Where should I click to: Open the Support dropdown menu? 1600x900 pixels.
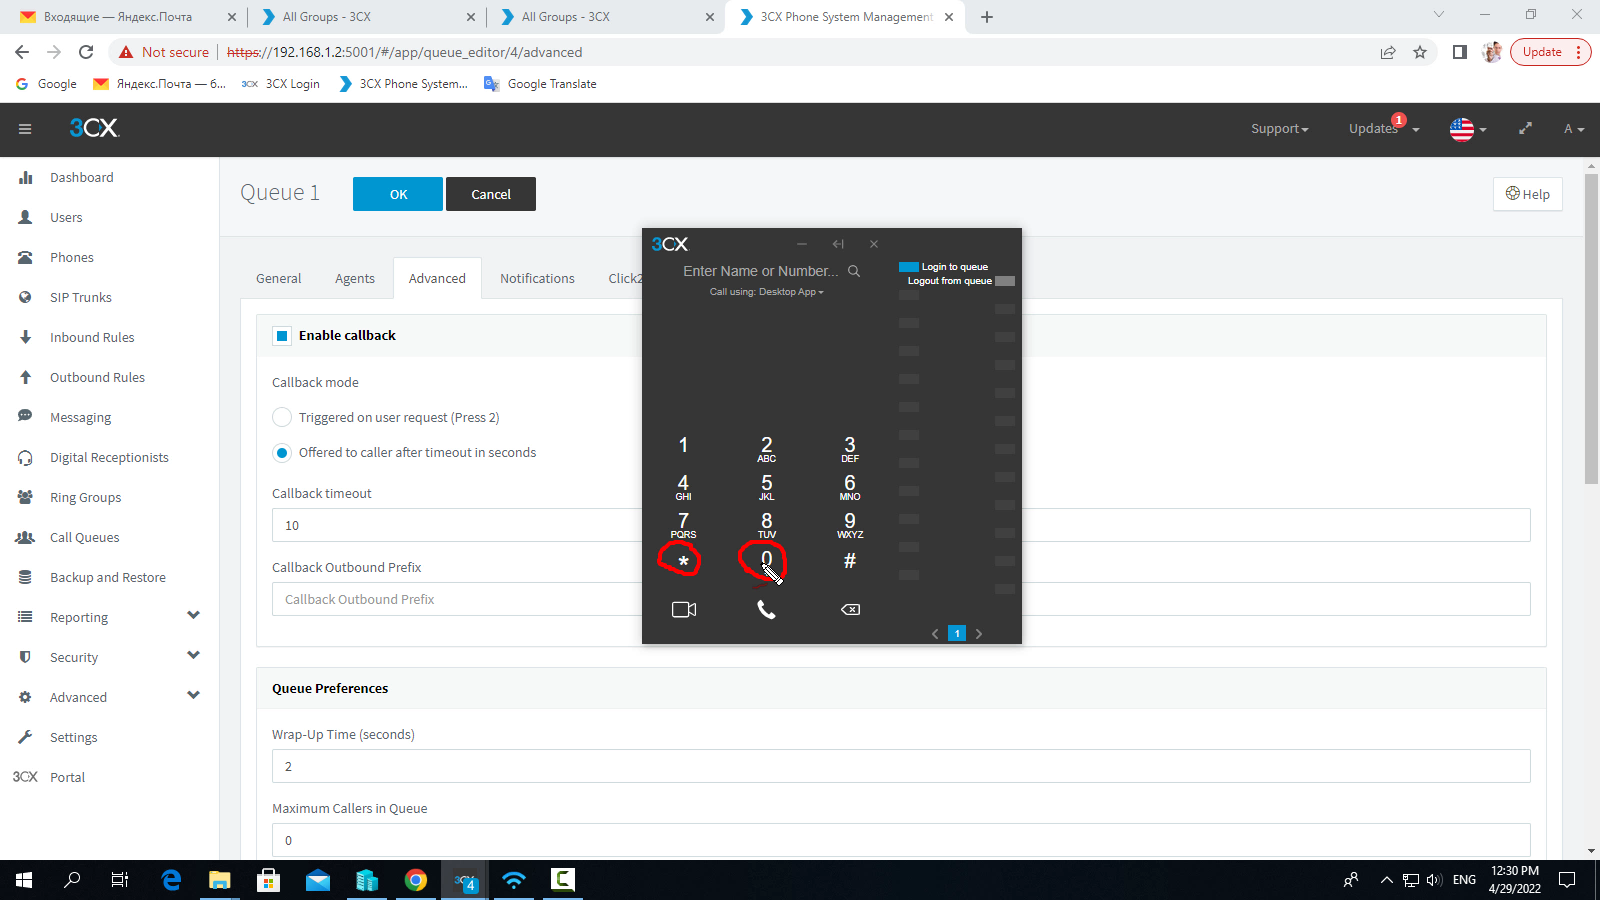pyautogui.click(x=1280, y=129)
